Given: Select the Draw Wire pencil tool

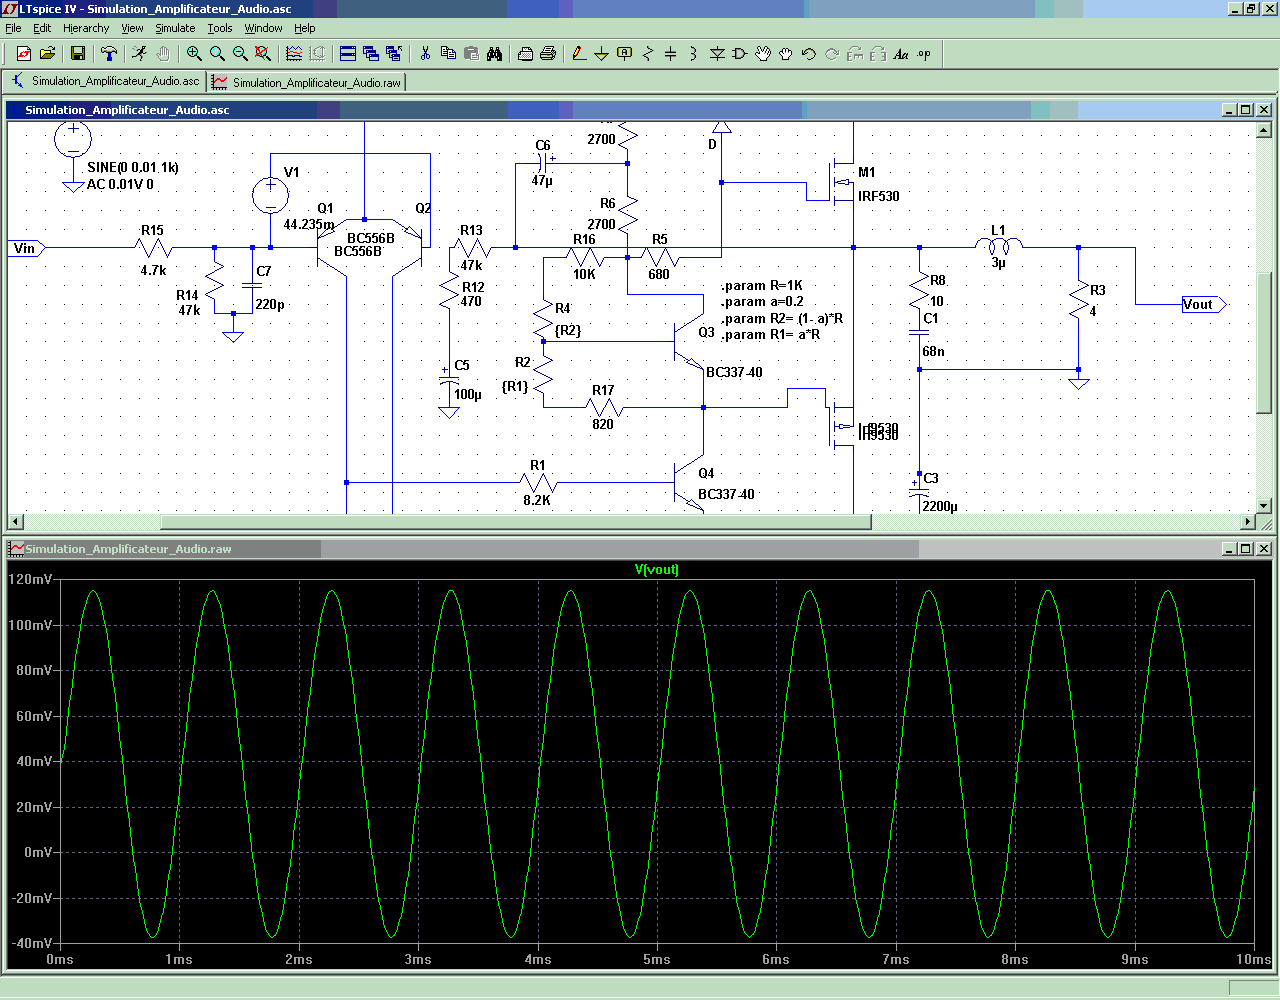Looking at the screenshot, I should [x=578, y=54].
